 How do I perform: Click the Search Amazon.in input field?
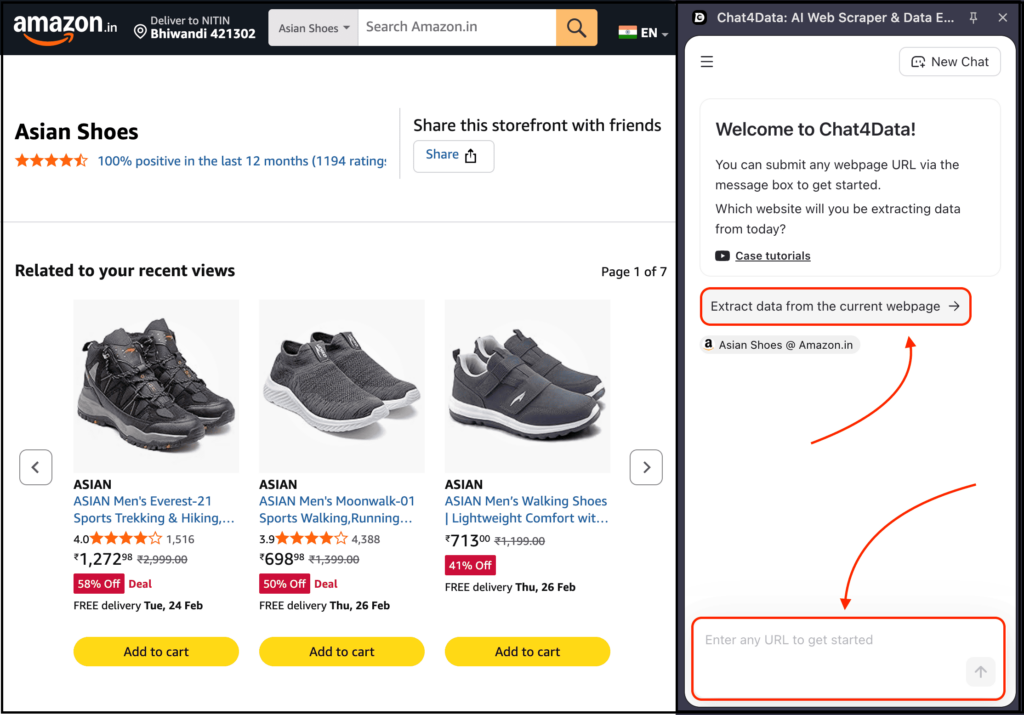point(456,27)
